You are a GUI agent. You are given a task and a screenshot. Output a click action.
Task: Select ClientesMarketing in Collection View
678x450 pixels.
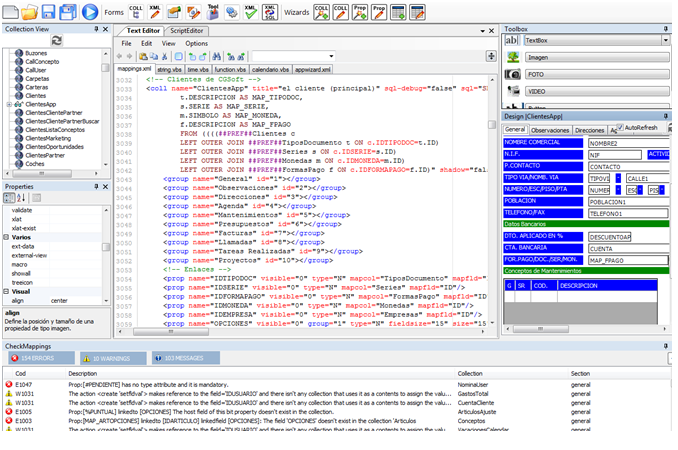click(48, 138)
